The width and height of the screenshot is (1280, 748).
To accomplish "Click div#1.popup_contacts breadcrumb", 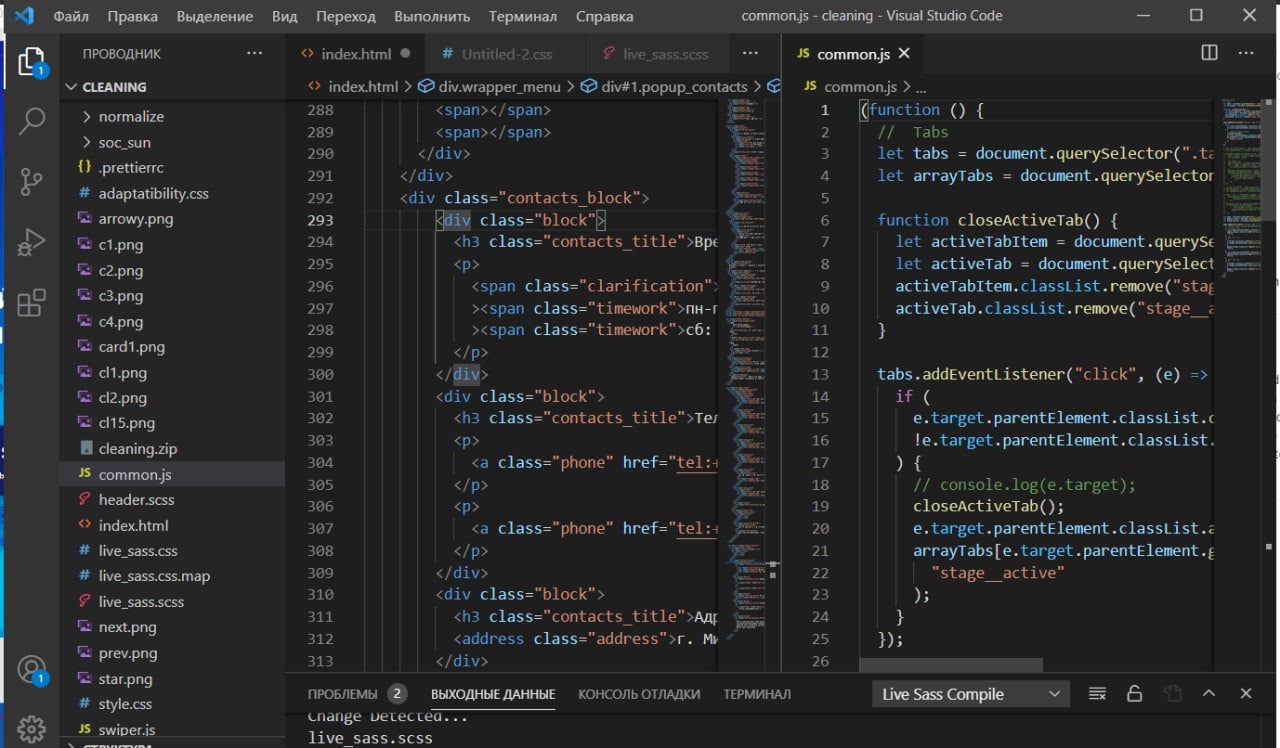I will coord(664,87).
